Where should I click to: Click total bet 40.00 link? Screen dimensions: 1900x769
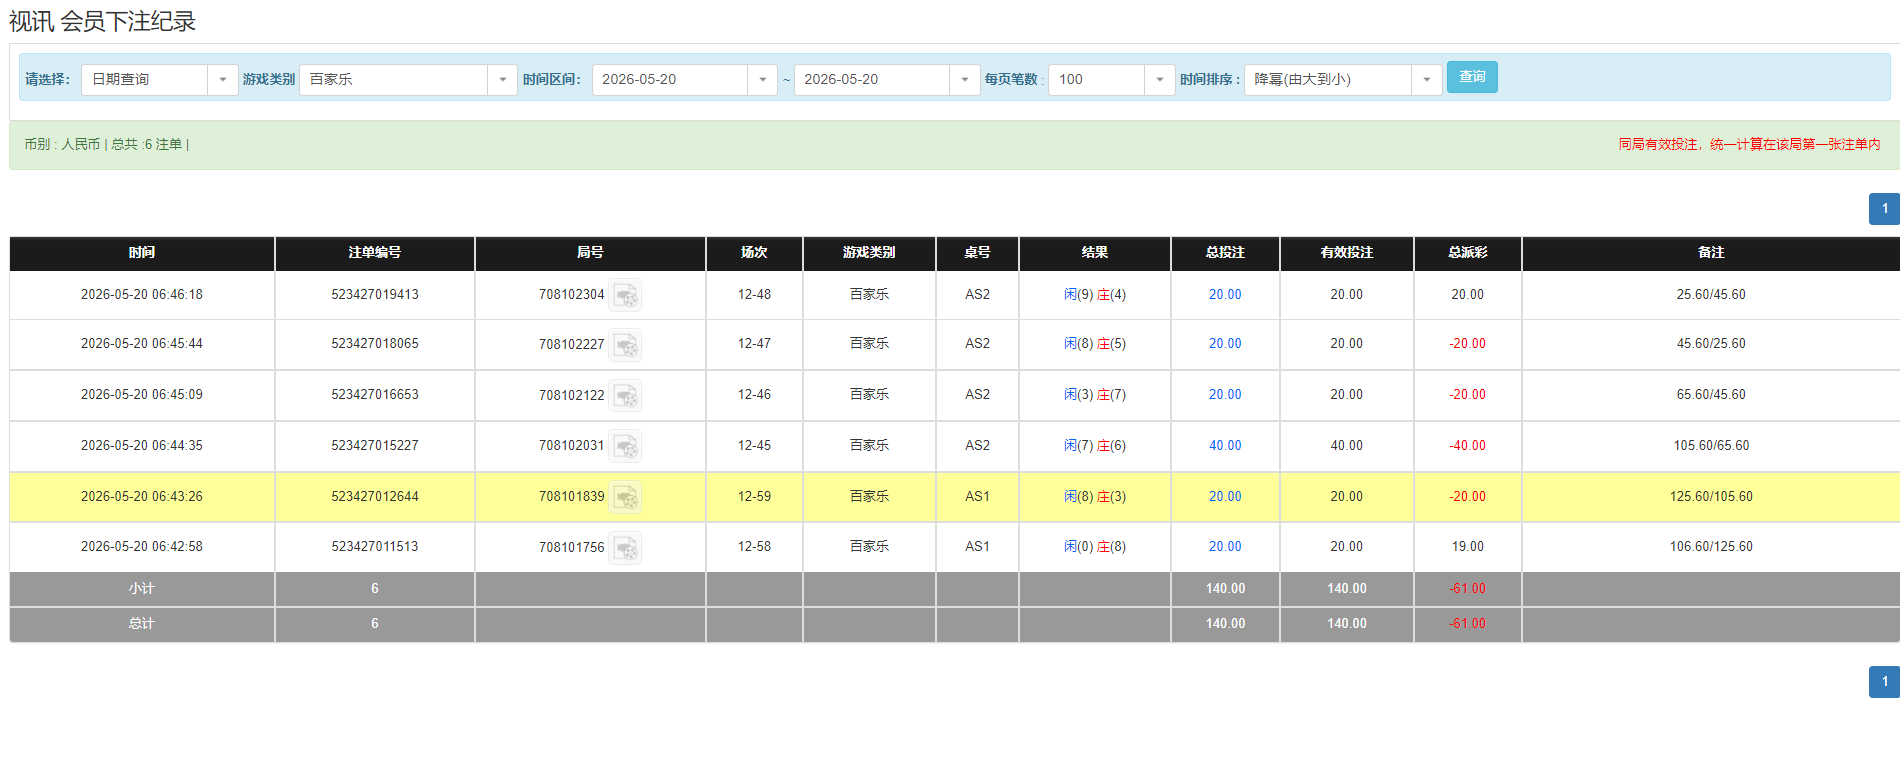click(x=1225, y=446)
